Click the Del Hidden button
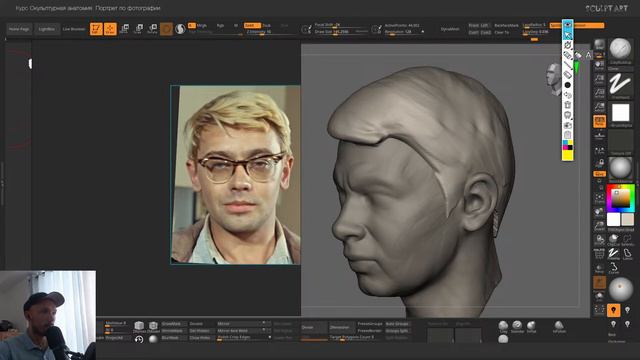The width and height of the screenshot is (640, 360). 200,331
